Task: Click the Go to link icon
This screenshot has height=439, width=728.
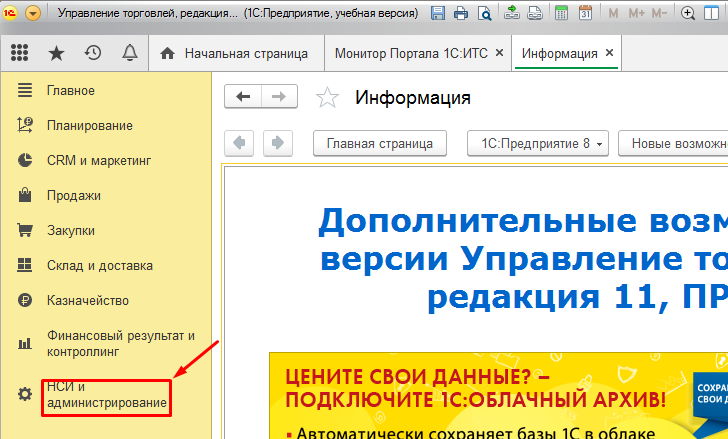Action: 535,13
